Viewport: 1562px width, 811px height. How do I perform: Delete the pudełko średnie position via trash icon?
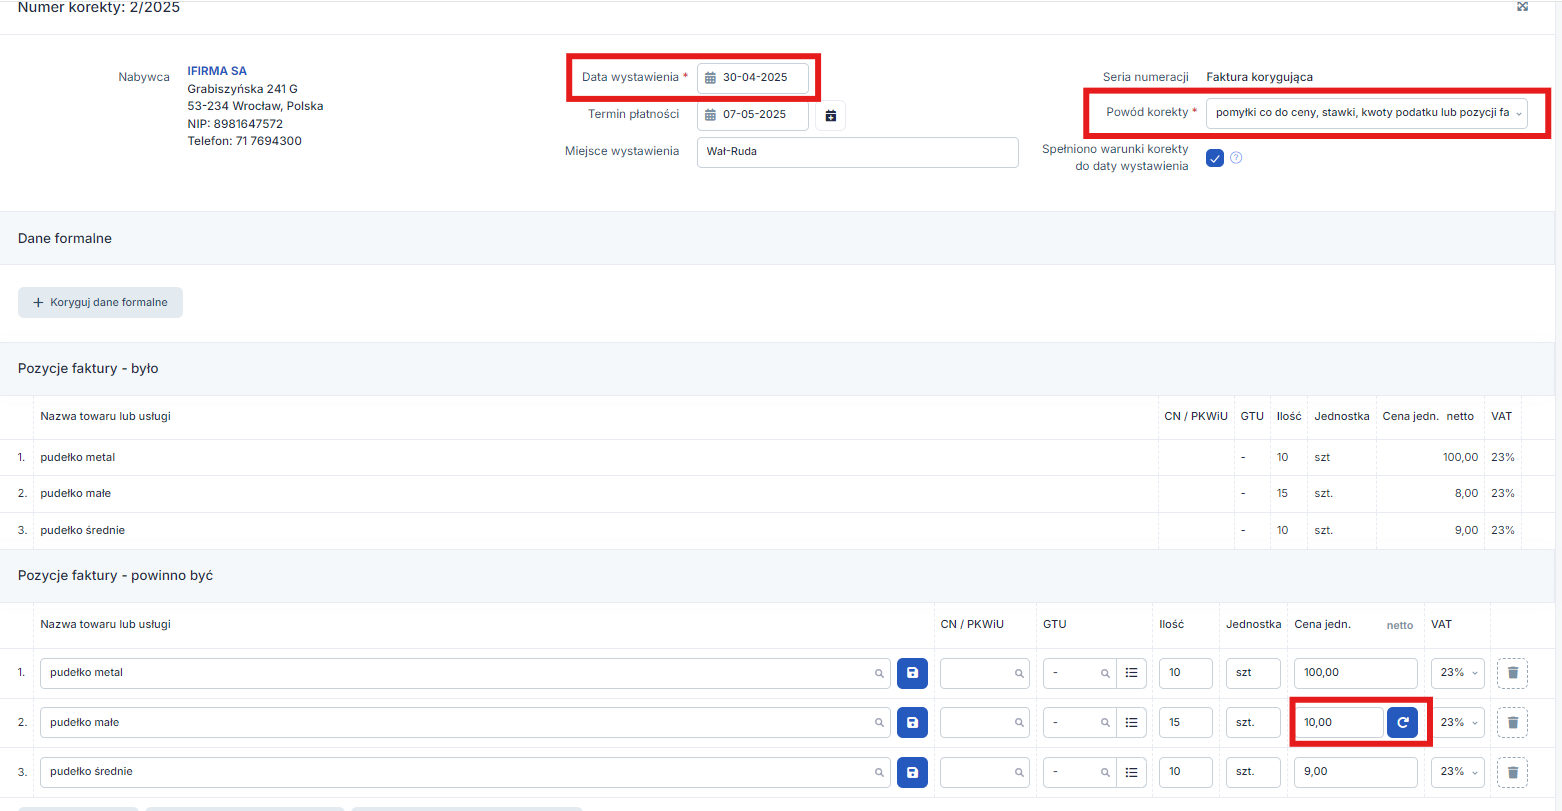[1512, 772]
